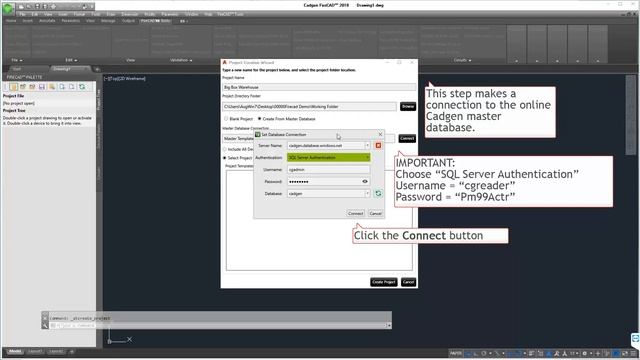Click the Server Name text box

pyautogui.click(x=325, y=145)
